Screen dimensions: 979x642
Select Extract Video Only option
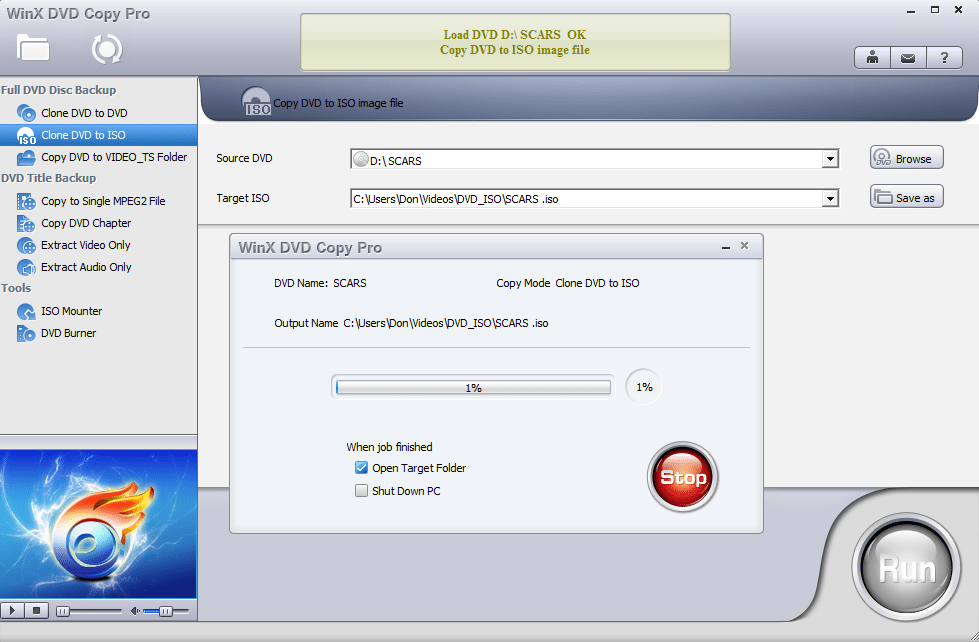point(86,245)
